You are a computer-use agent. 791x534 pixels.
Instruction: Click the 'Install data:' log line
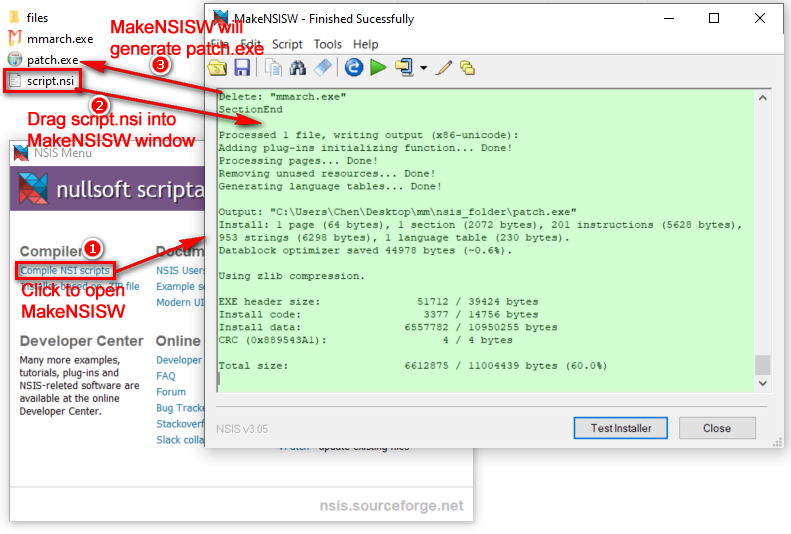388,328
